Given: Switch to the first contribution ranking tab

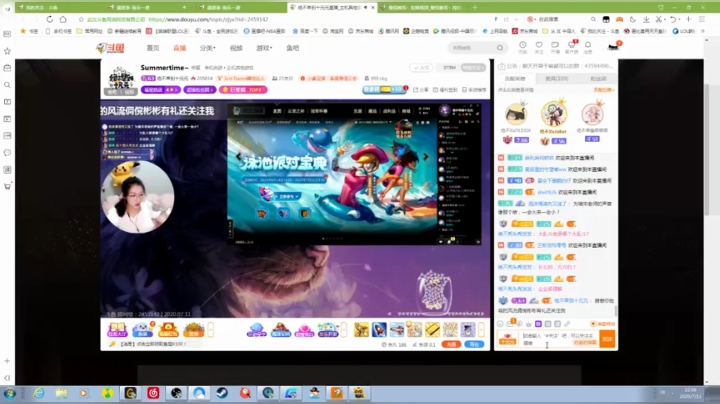Looking at the screenshot, I should click(x=515, y=79).
